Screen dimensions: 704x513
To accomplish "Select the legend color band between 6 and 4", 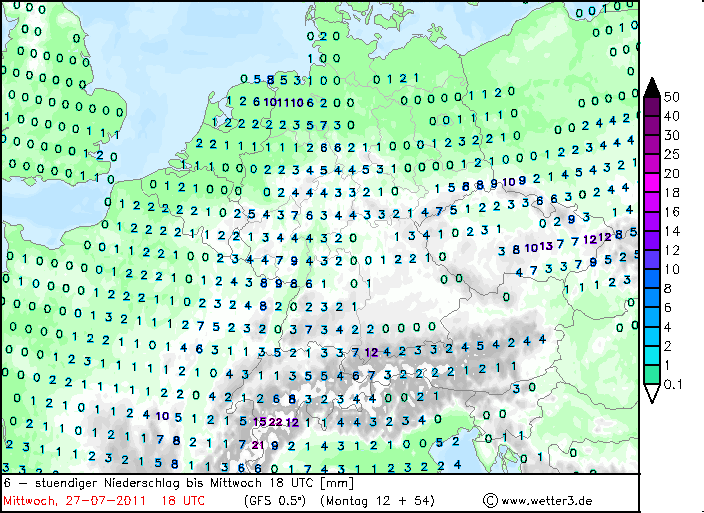I will click(652, 317).
